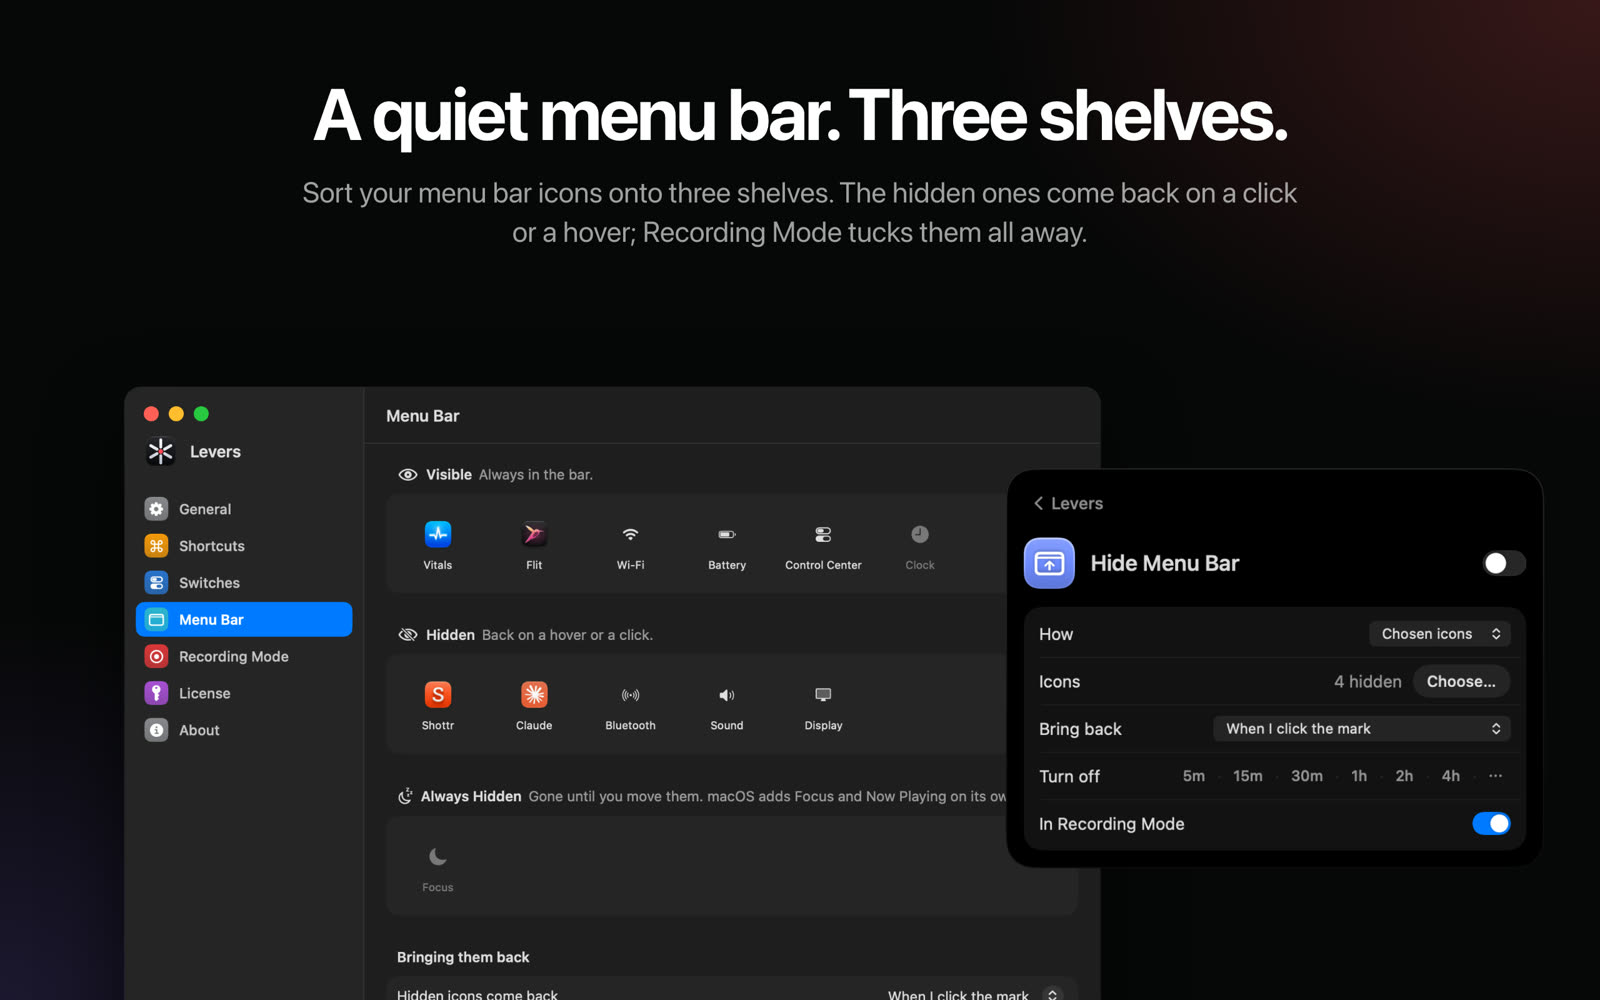Go back to Levers in popover
The width and height of the screenshot is (1600, 1000).
(x=1068, y=504)
